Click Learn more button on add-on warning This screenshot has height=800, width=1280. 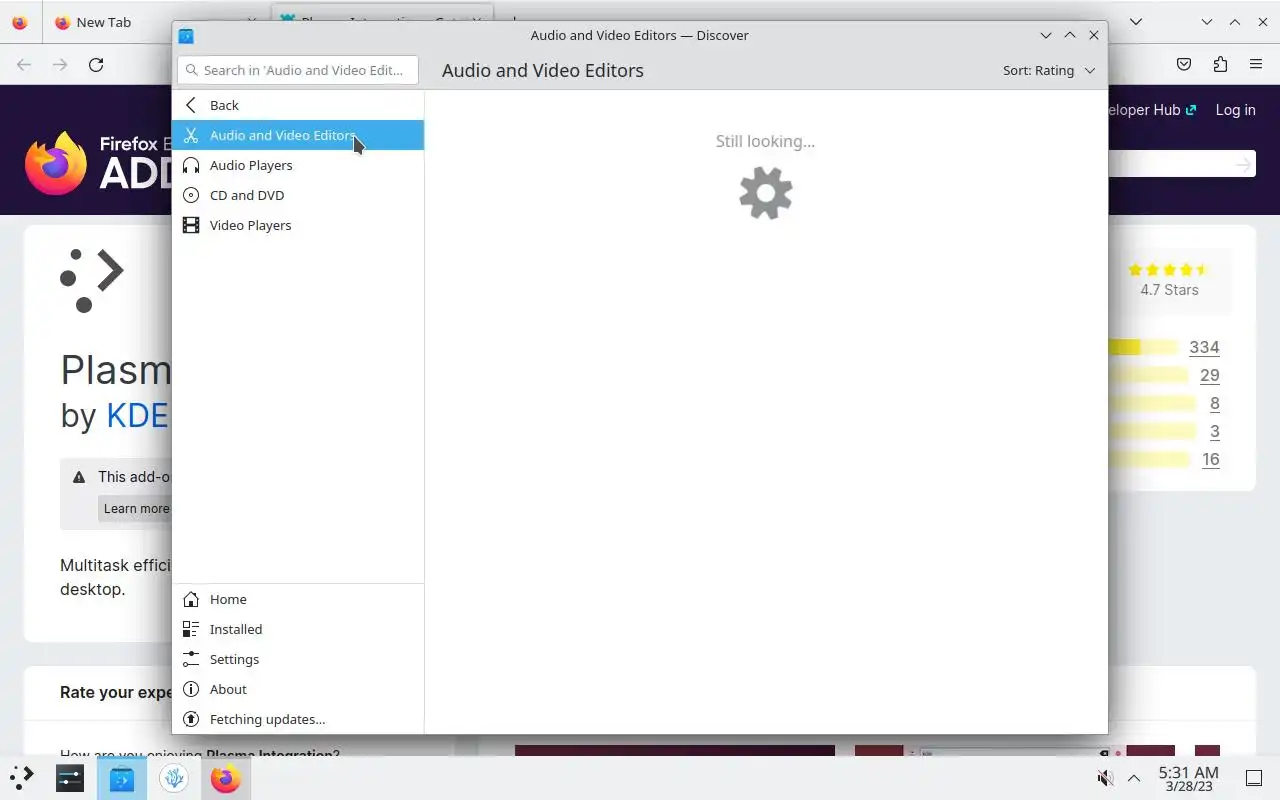tap(136, 508)
